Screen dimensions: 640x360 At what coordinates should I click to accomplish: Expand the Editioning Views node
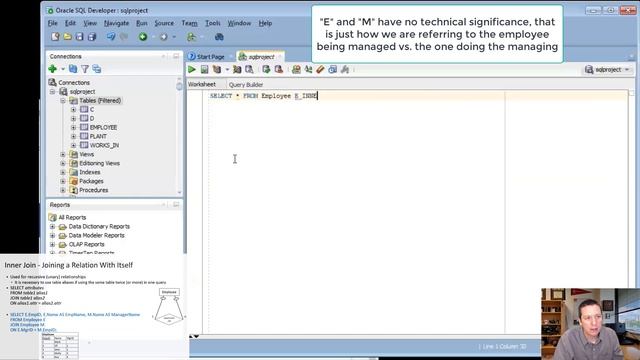[x=63, y=163]
